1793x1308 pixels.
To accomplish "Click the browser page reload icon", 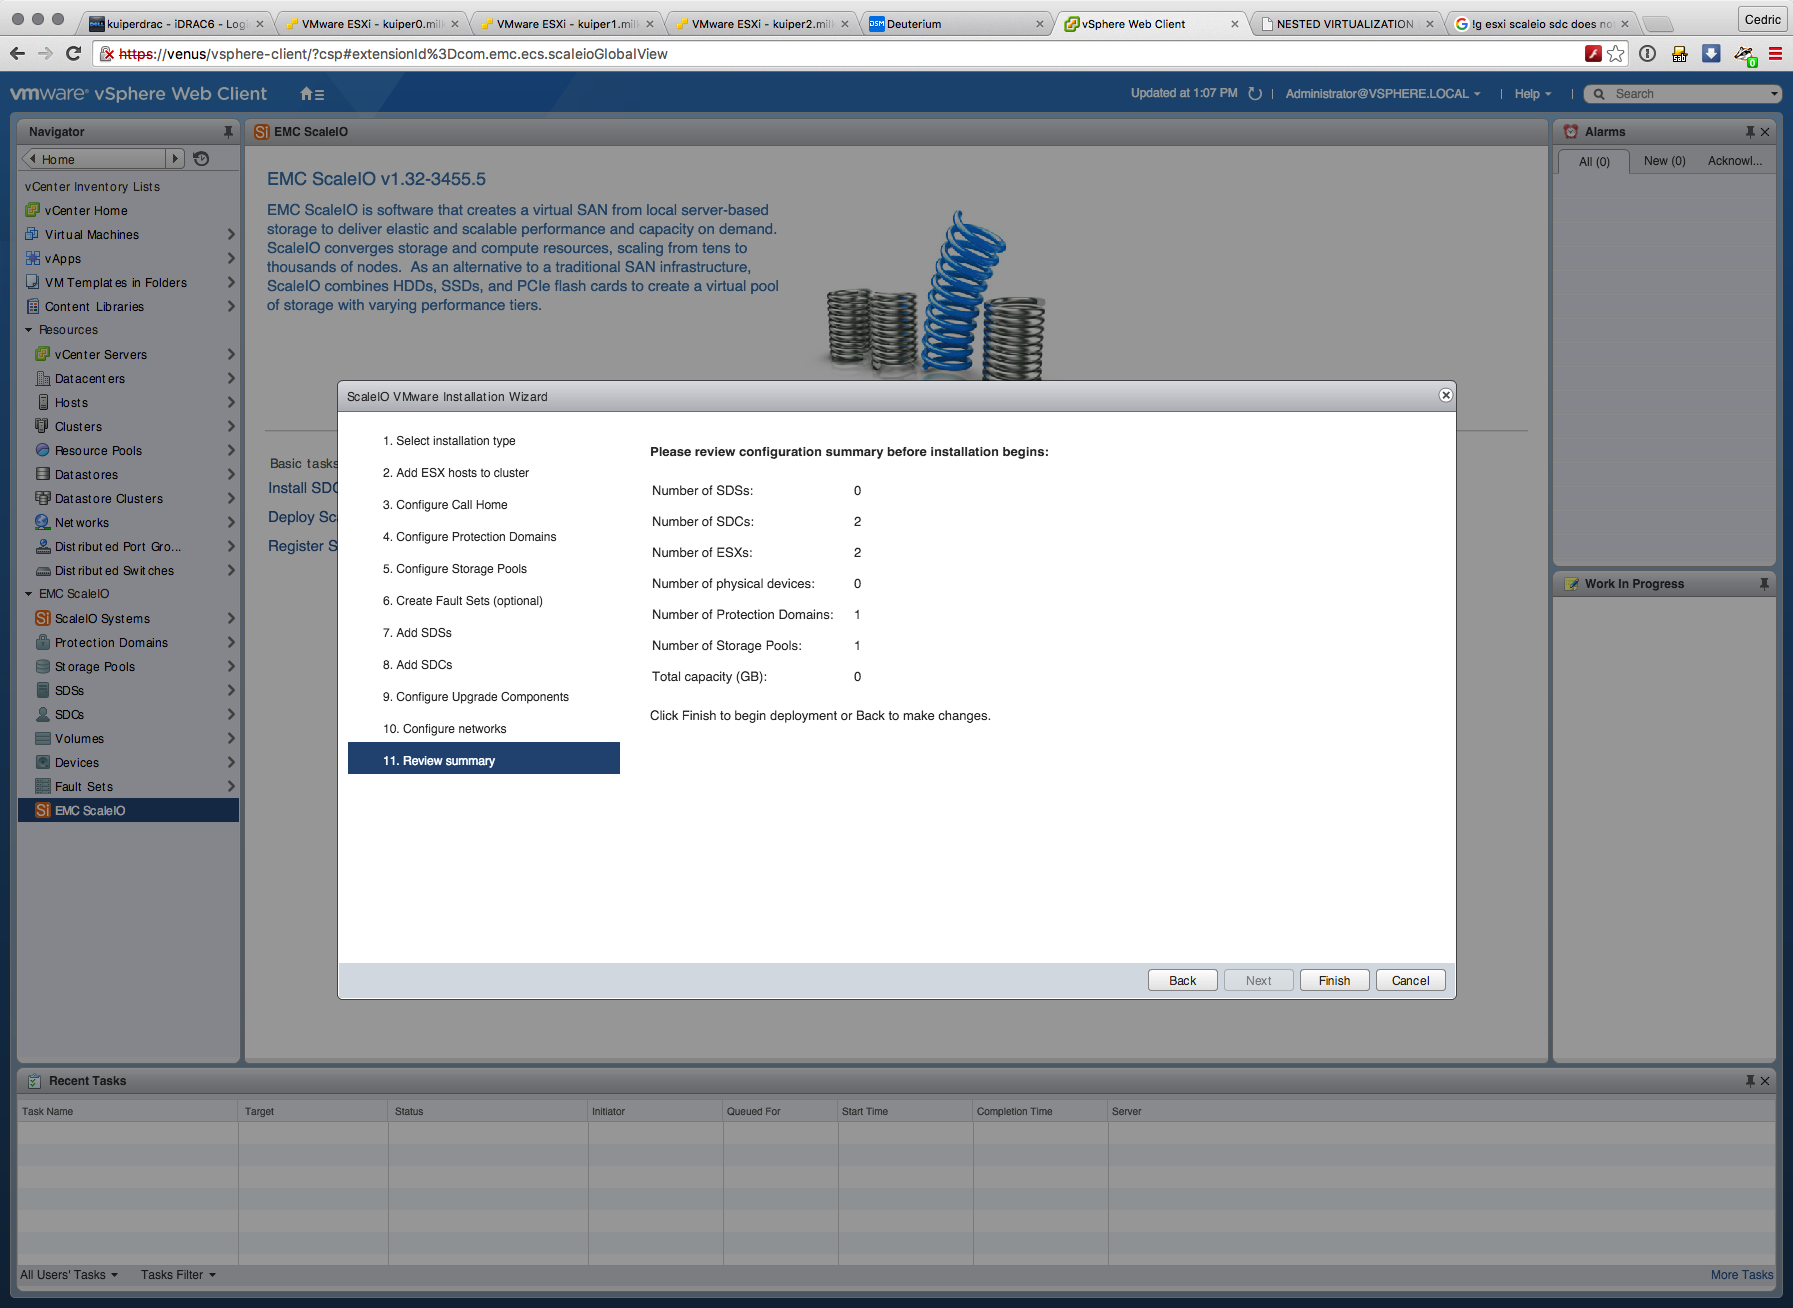I will point(73,54).
